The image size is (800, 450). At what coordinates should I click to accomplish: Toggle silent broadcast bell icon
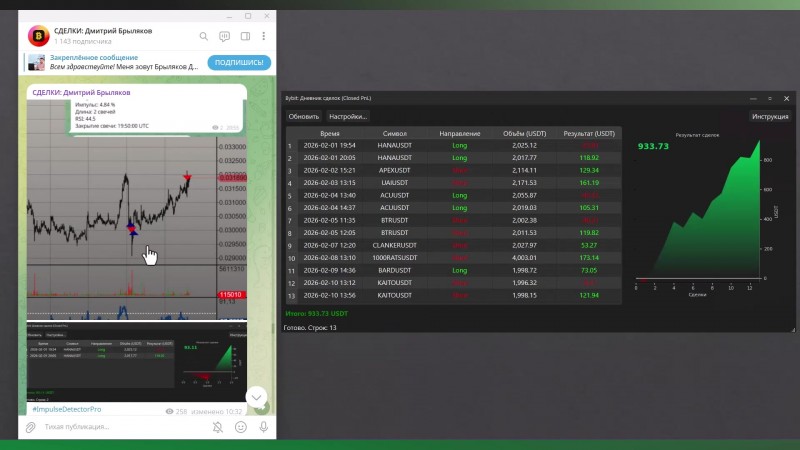click(x=218, y=427)
